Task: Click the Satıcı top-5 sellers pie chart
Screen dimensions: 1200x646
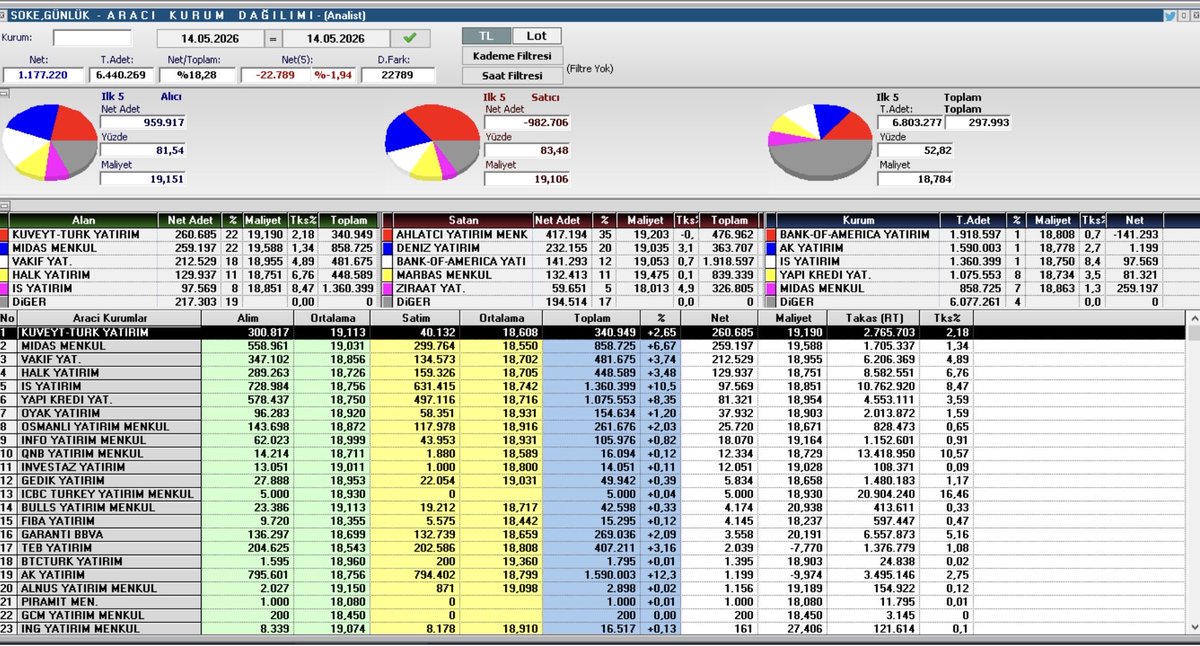Action: [x=430, y=144]
